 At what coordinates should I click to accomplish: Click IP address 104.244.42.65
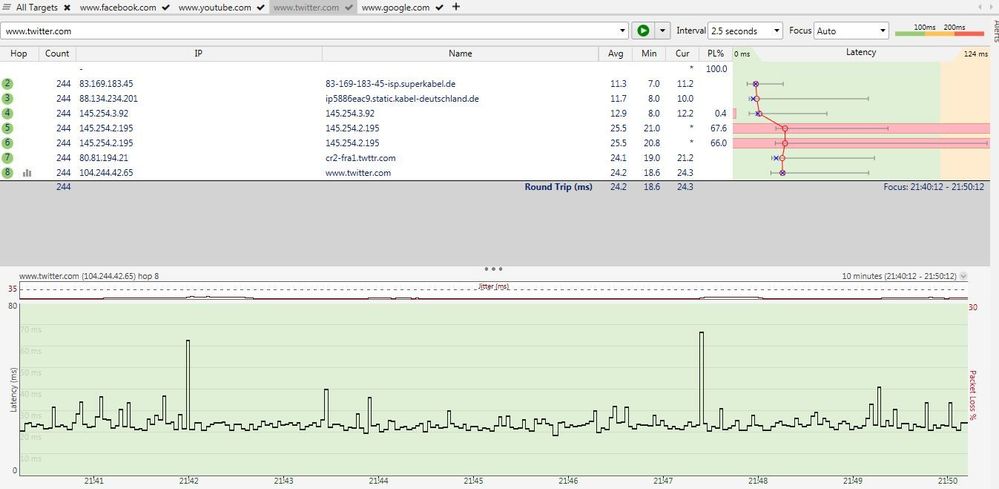106,173
